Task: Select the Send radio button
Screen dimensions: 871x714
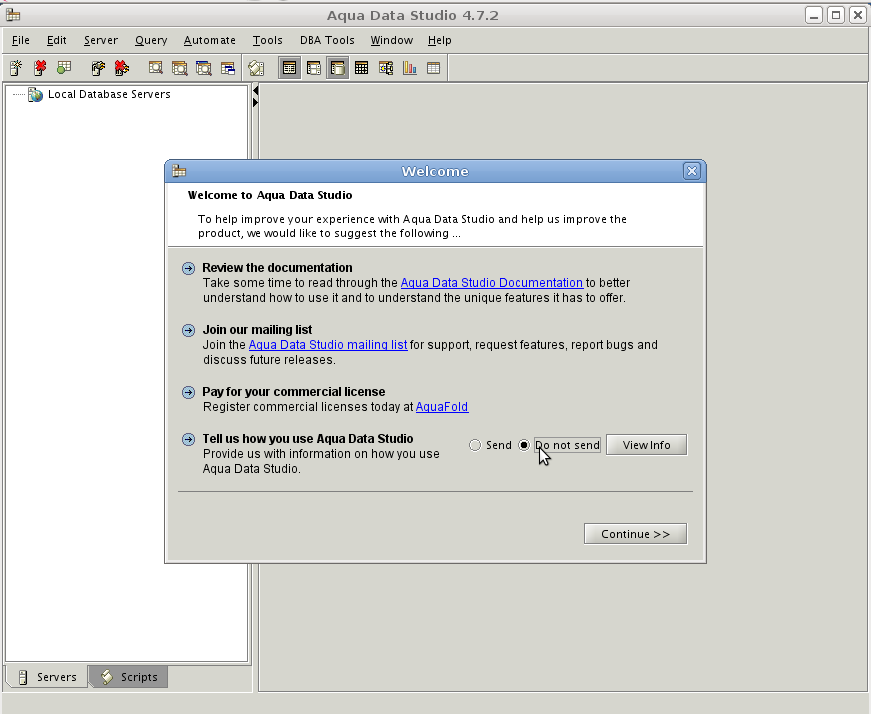Action: pos(475,445)
